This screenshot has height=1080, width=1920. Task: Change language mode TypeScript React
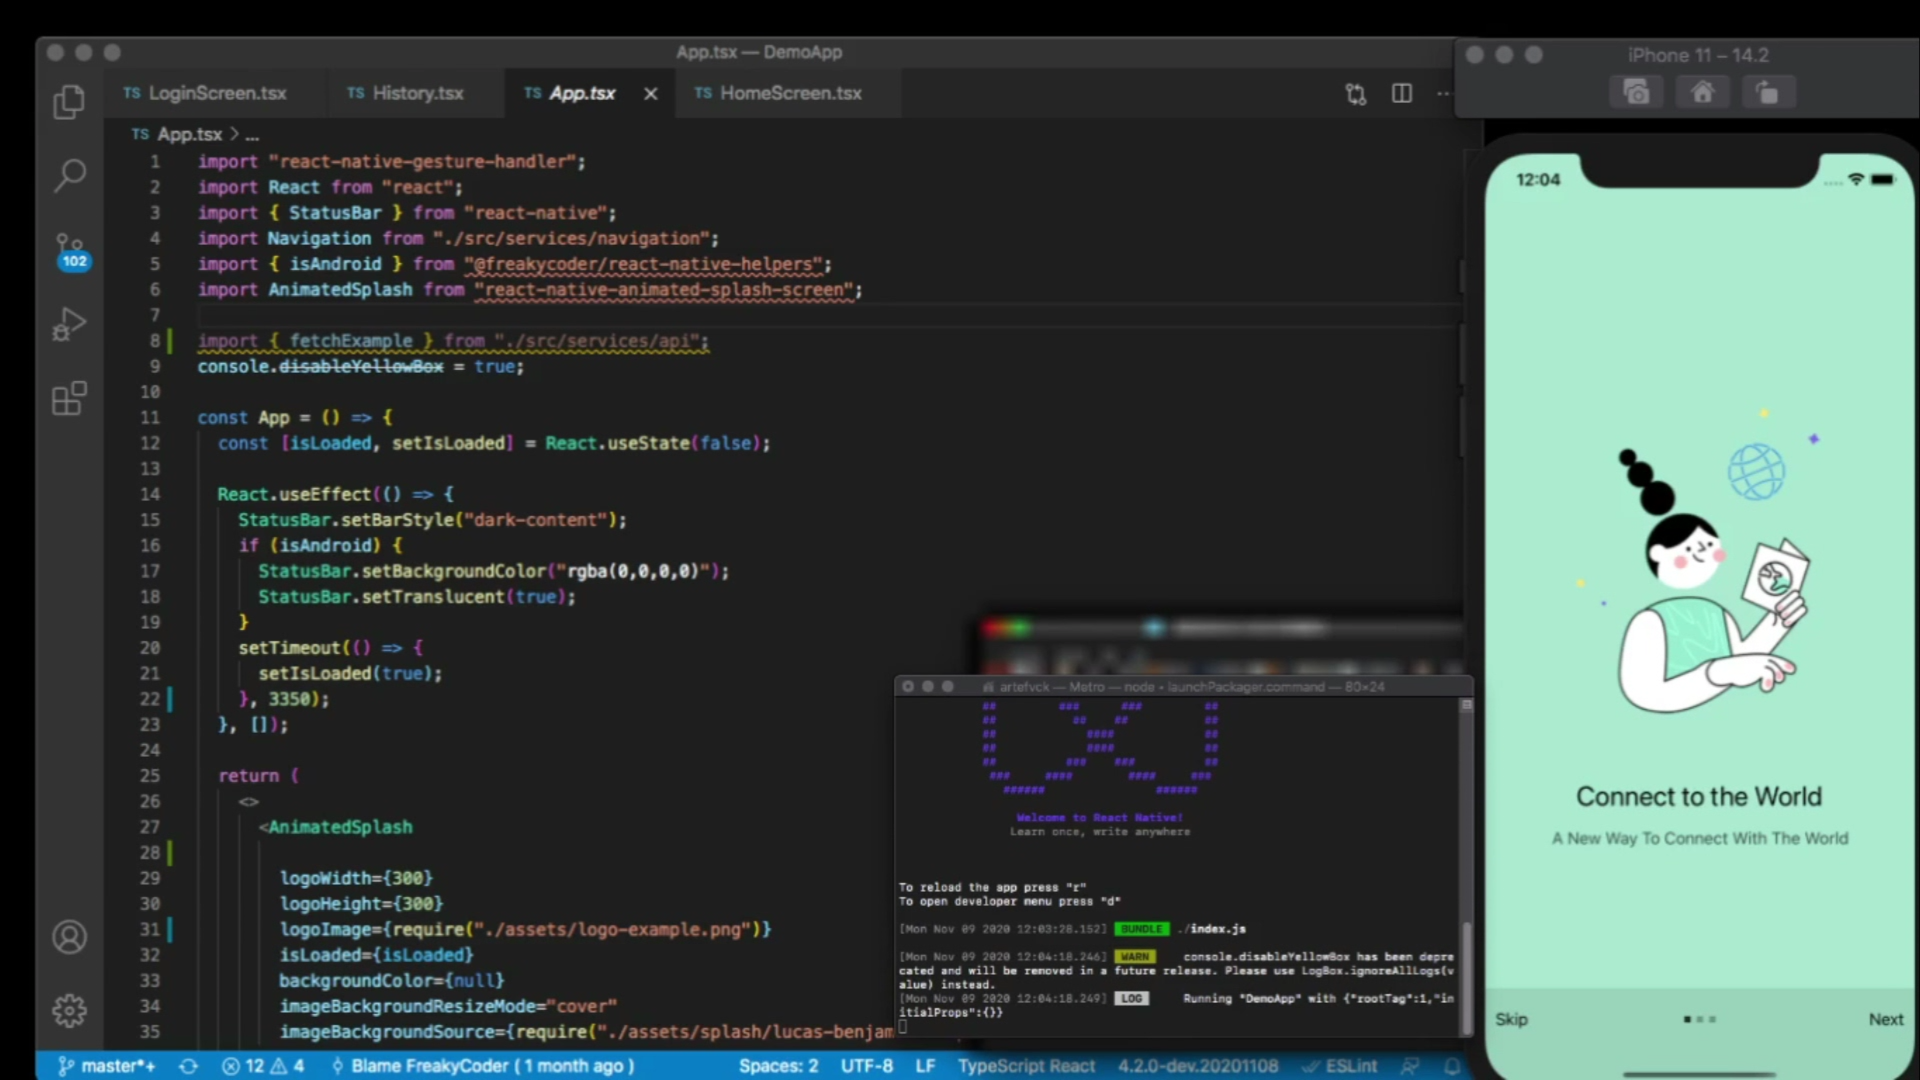pos(1026,1066)
